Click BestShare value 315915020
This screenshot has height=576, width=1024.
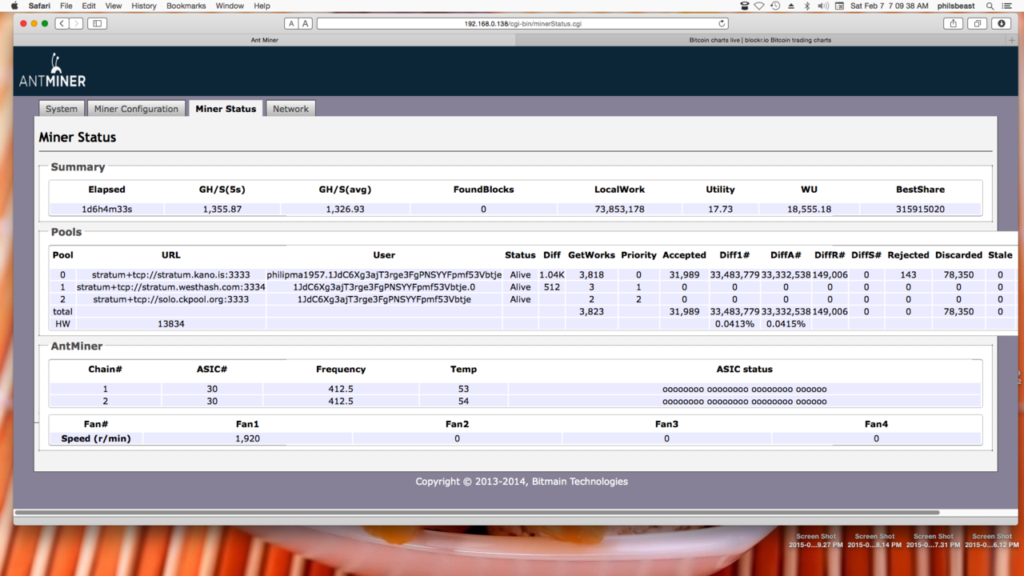[x=920, y=209]
